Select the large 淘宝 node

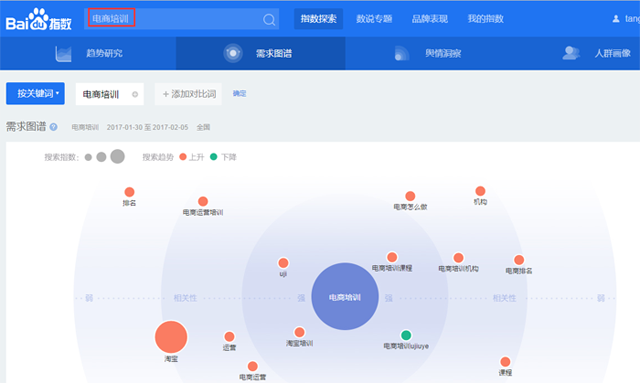tap(171, 337)
